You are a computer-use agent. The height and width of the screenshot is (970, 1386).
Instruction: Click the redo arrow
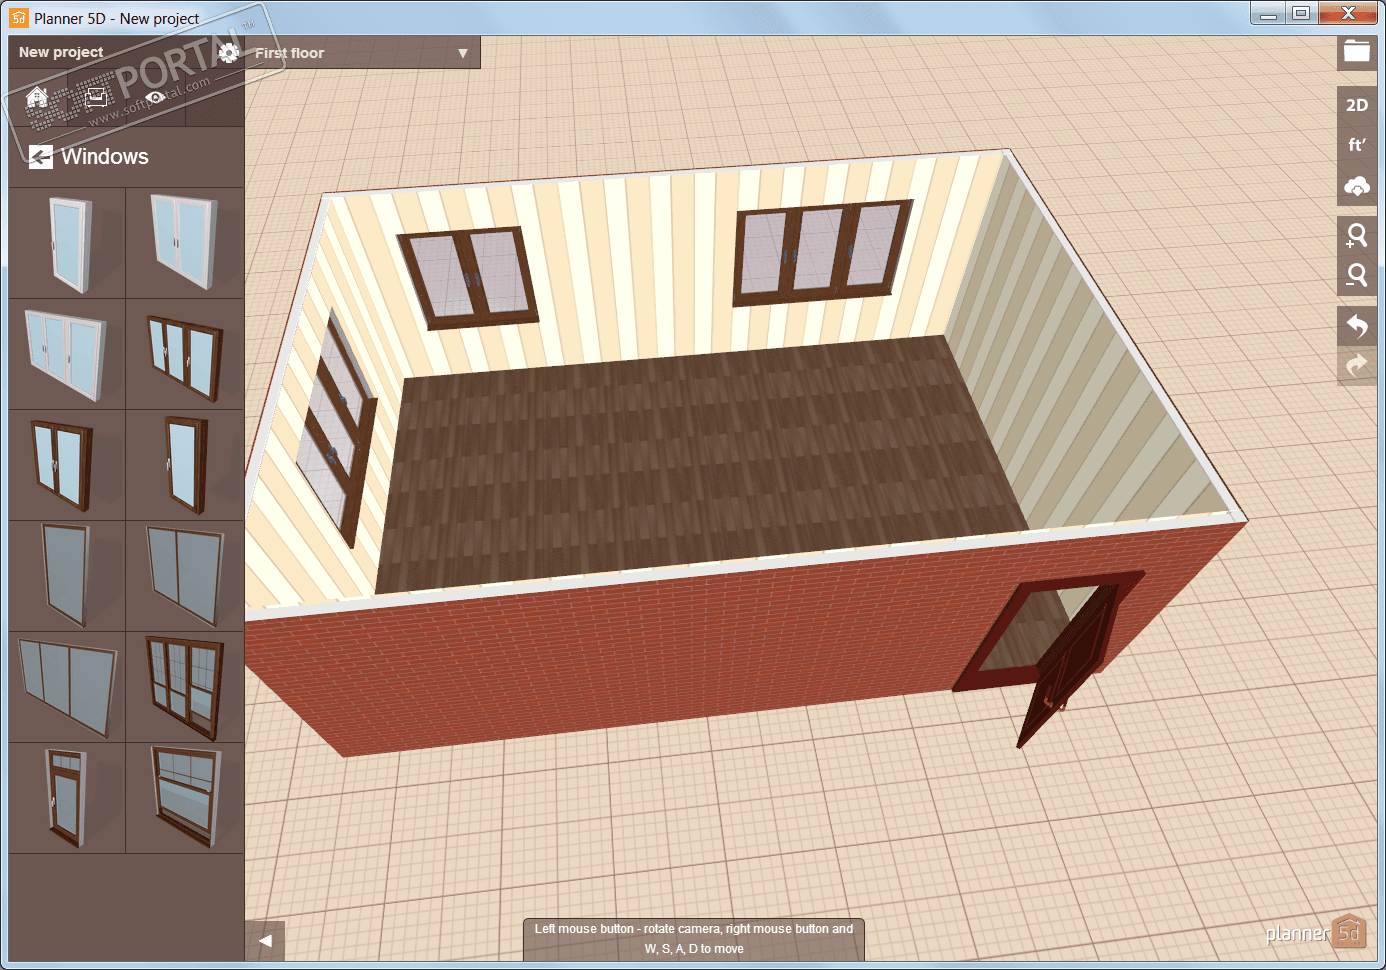[x=1357, y=366]
